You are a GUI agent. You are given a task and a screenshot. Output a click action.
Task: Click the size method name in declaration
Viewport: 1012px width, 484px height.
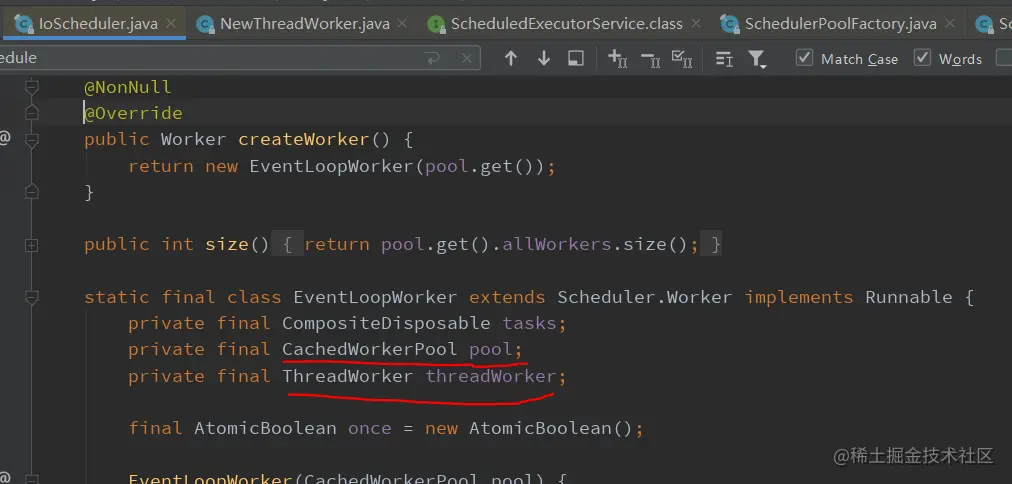pos(227,245)
